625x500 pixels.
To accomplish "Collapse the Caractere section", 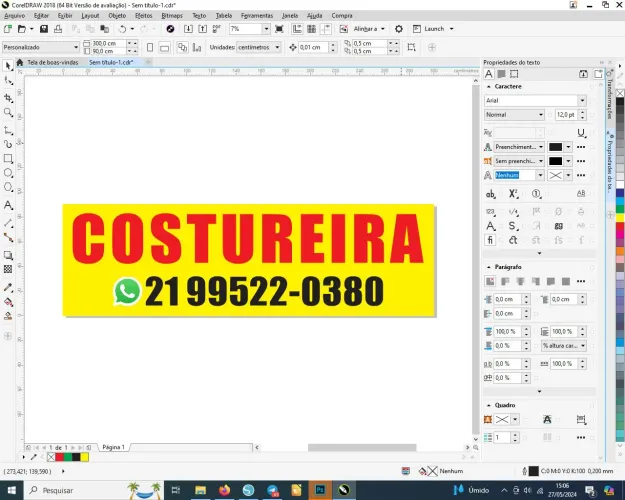I will 489,87.
